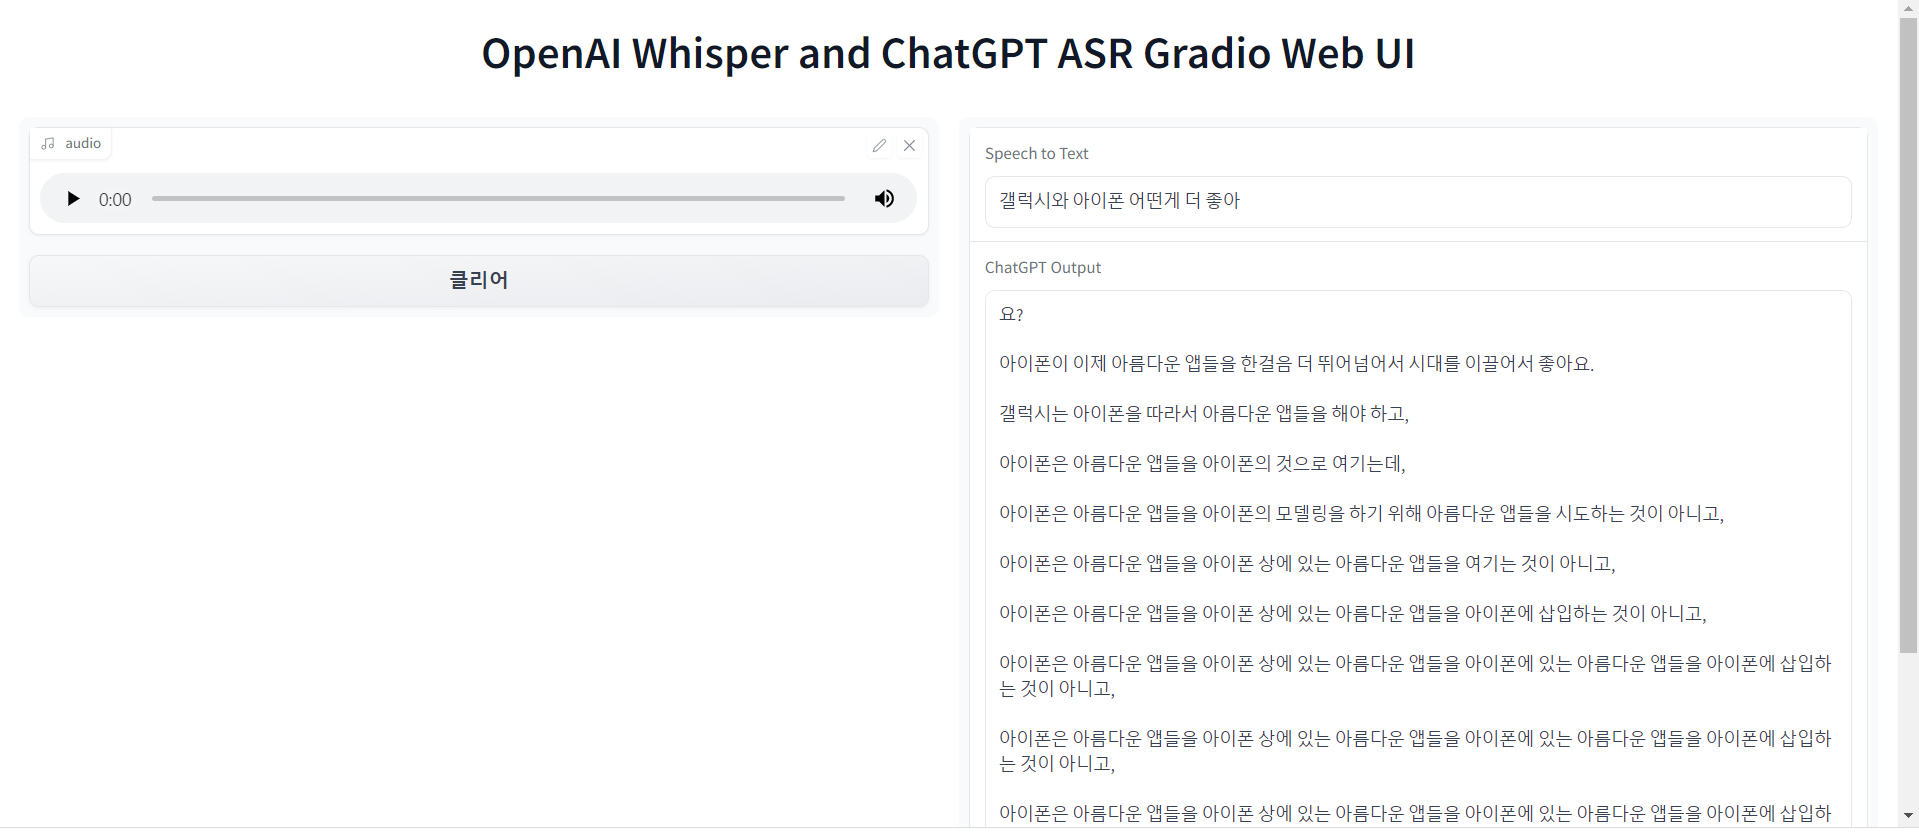
Task: Click the 클리어 button
Action: (x=479, y=280)
